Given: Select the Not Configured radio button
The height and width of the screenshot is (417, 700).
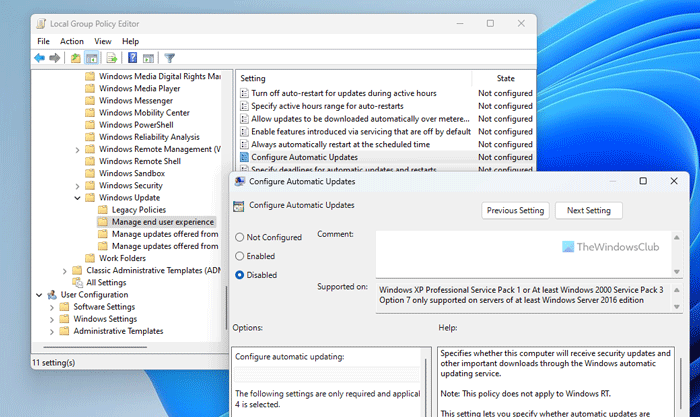Looking at the screenshot, I should click(239, 237).
